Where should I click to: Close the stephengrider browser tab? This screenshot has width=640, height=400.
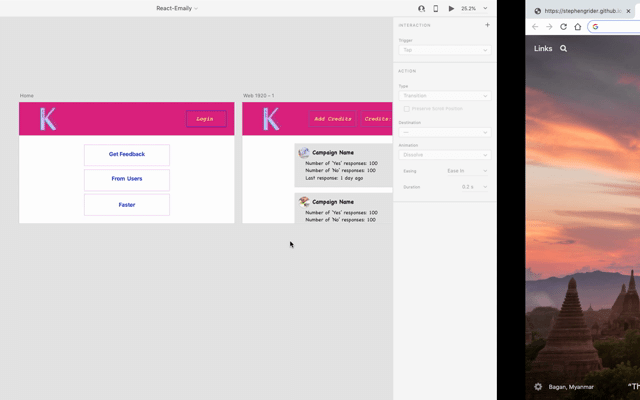[629, 11]
